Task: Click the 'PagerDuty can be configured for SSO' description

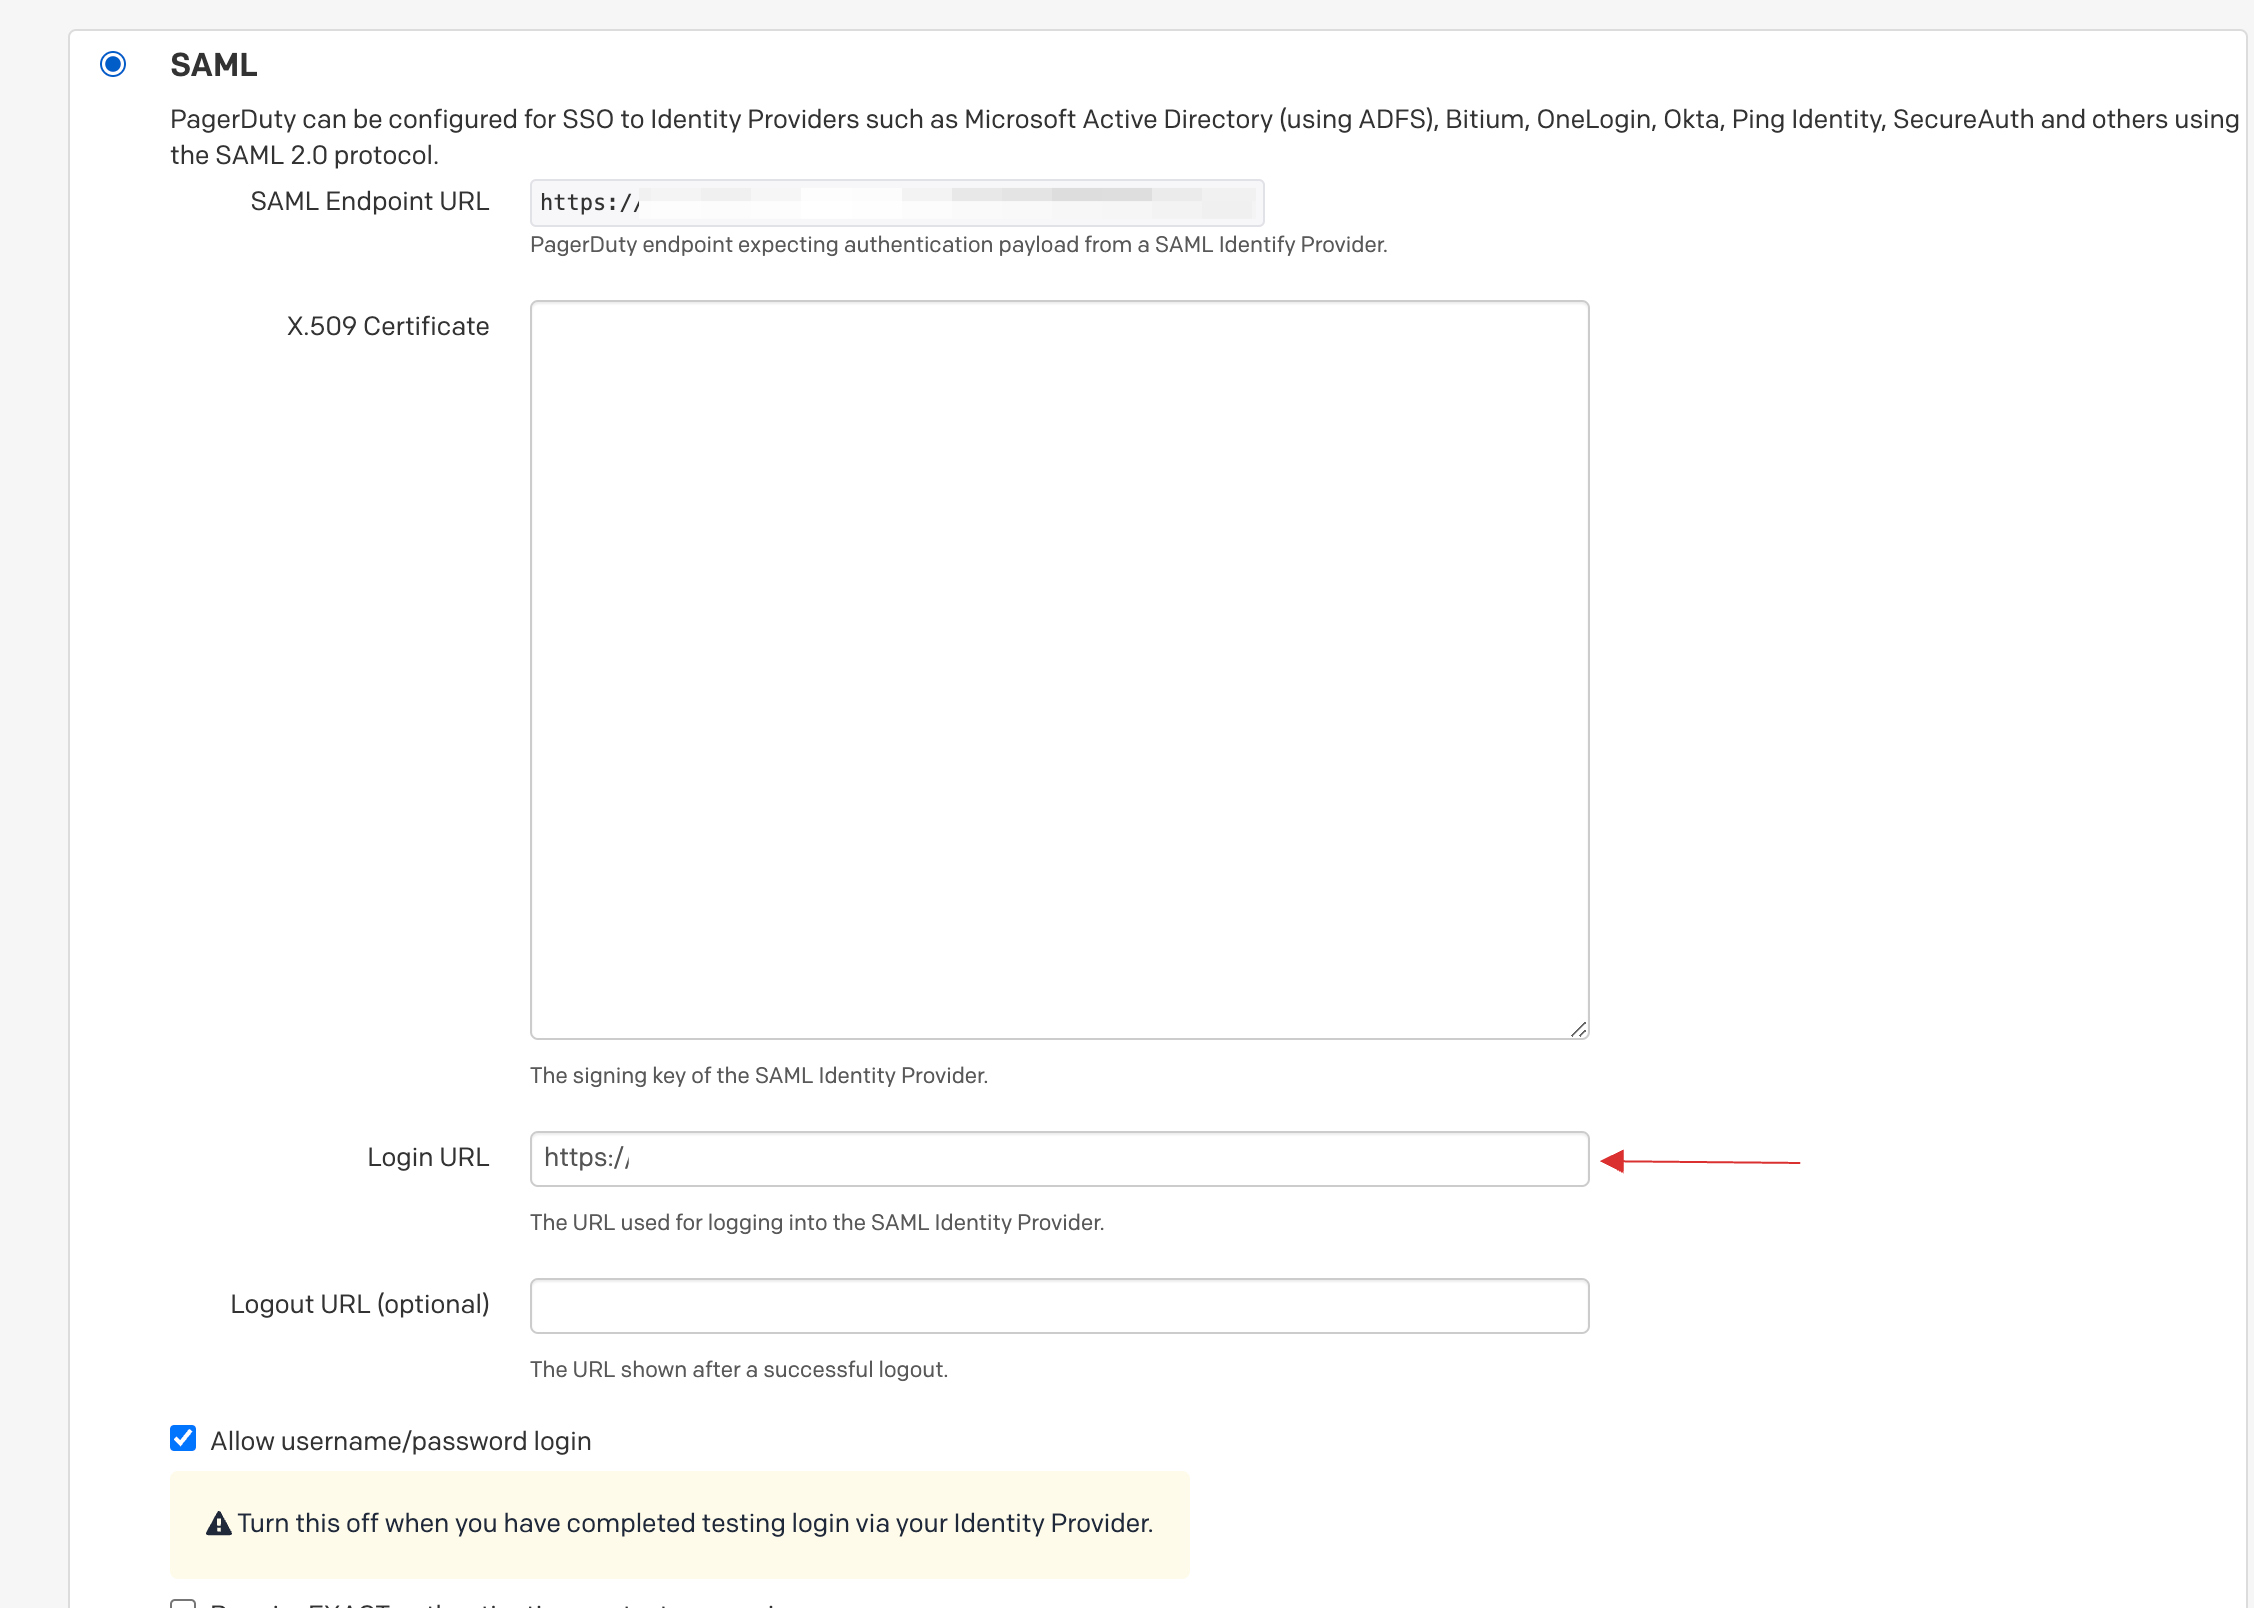Action: pos(1204,137)
